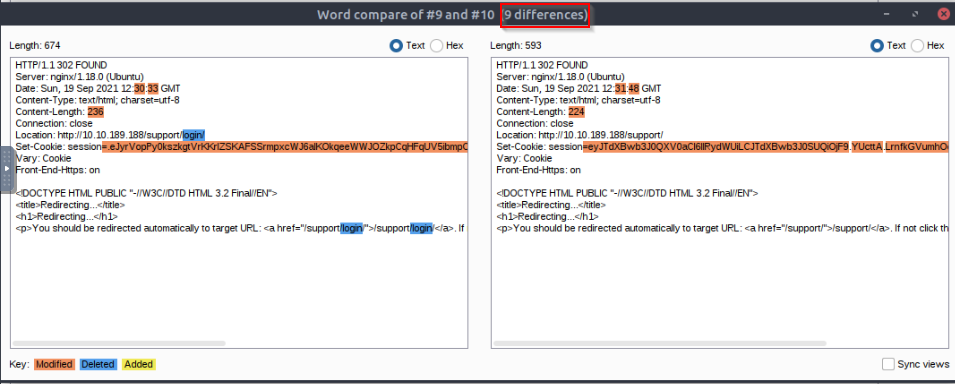Click Content-Length value 224 in right pane
Screen dimensions: 955x384
pyautogui.click(x=577, y=112)
